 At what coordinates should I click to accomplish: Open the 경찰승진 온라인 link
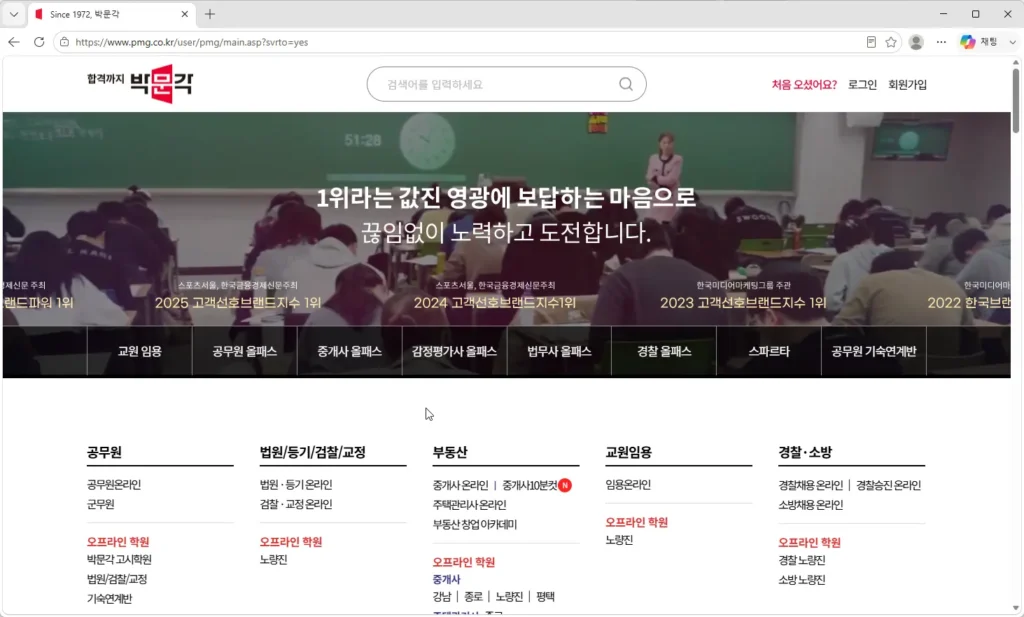(x=888, y=486)
